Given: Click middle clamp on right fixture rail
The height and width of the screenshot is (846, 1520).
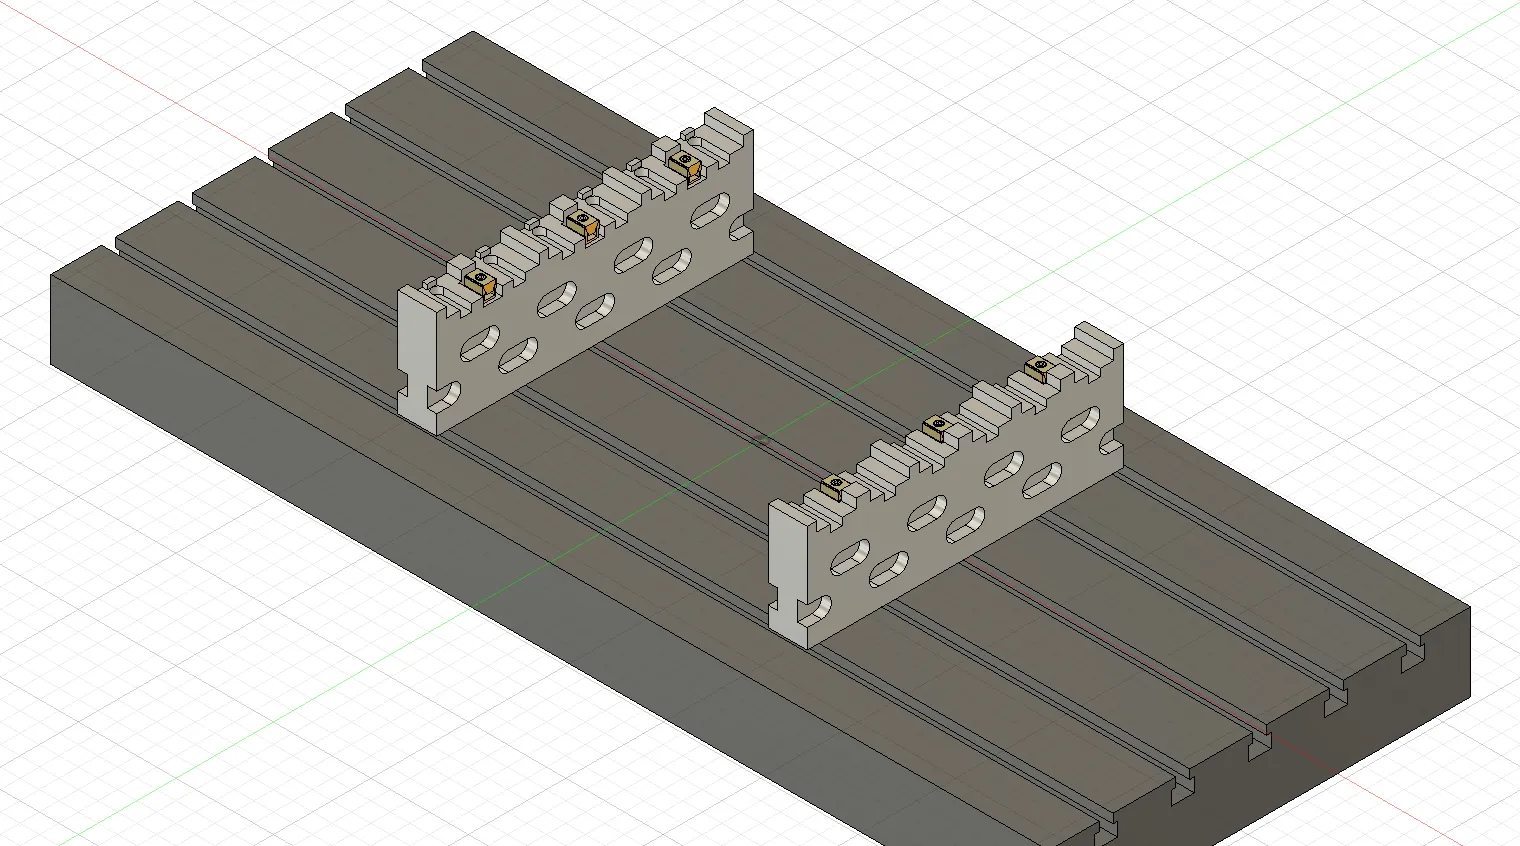Looking at the screenshot, I should click(936, 428).
